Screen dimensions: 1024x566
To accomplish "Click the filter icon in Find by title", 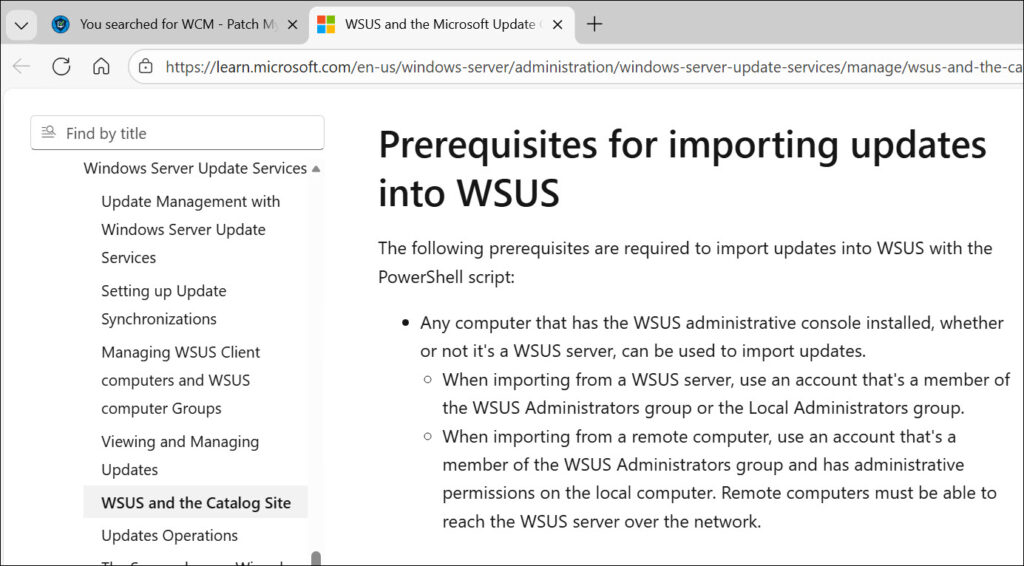I will click(x=47, y=133).
